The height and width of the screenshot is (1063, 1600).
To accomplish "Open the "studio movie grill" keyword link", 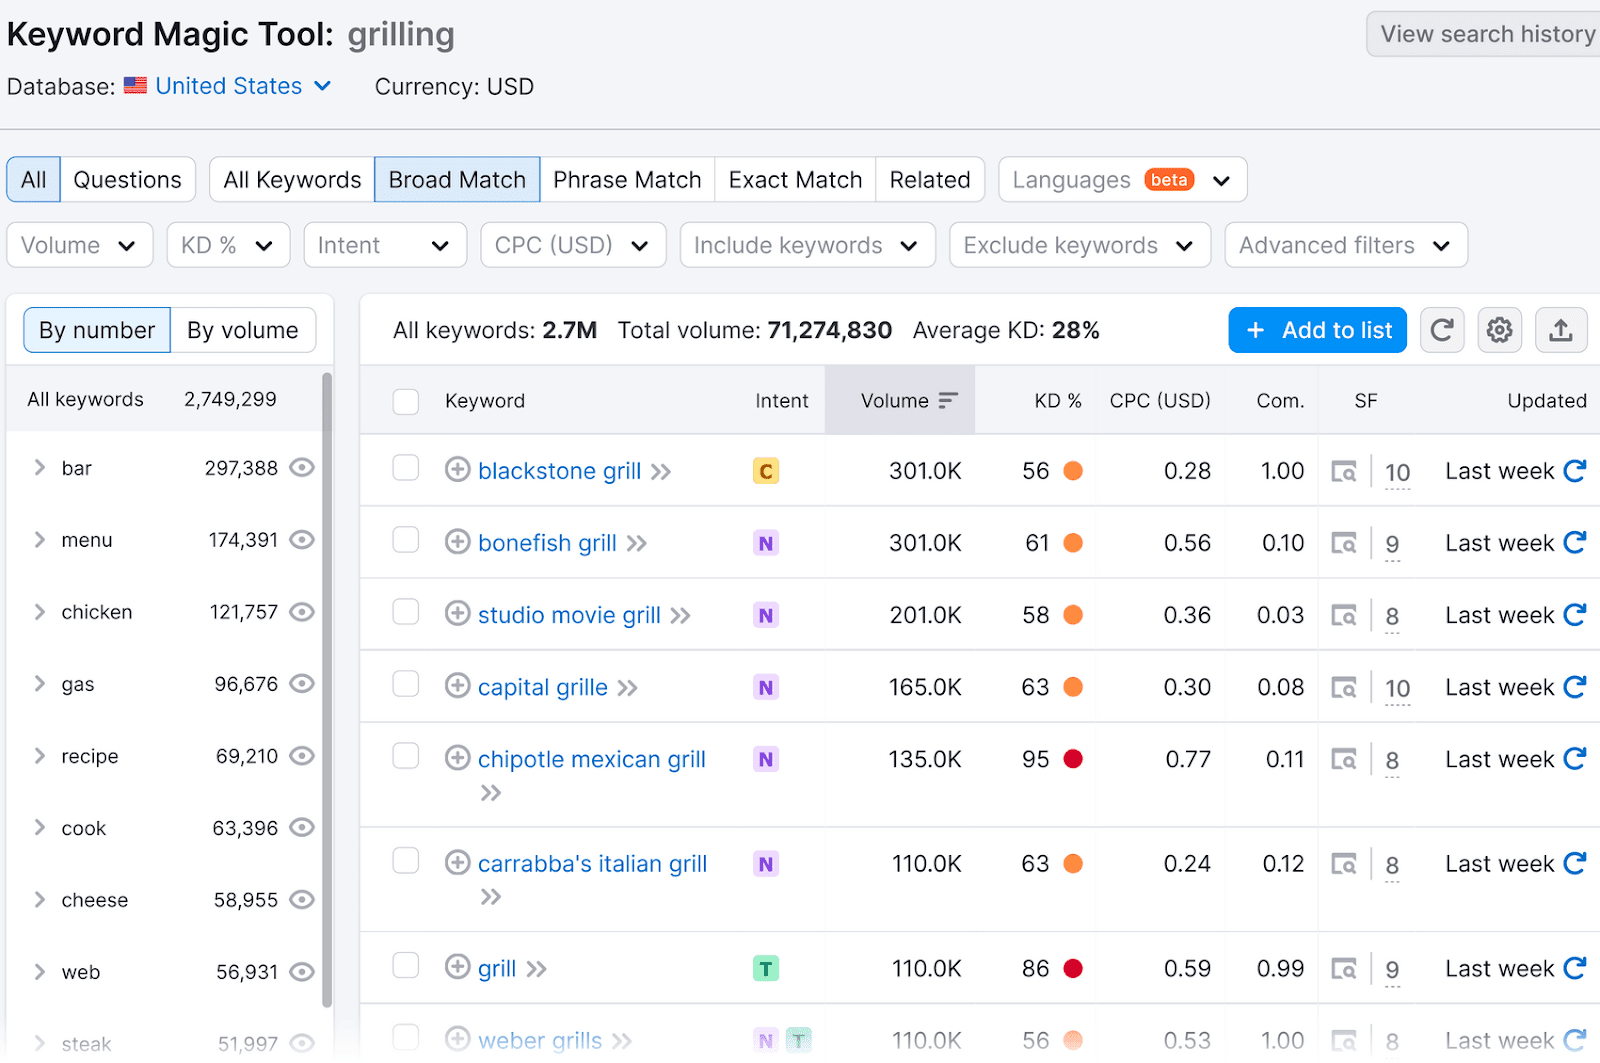I will tap(568, 614).
